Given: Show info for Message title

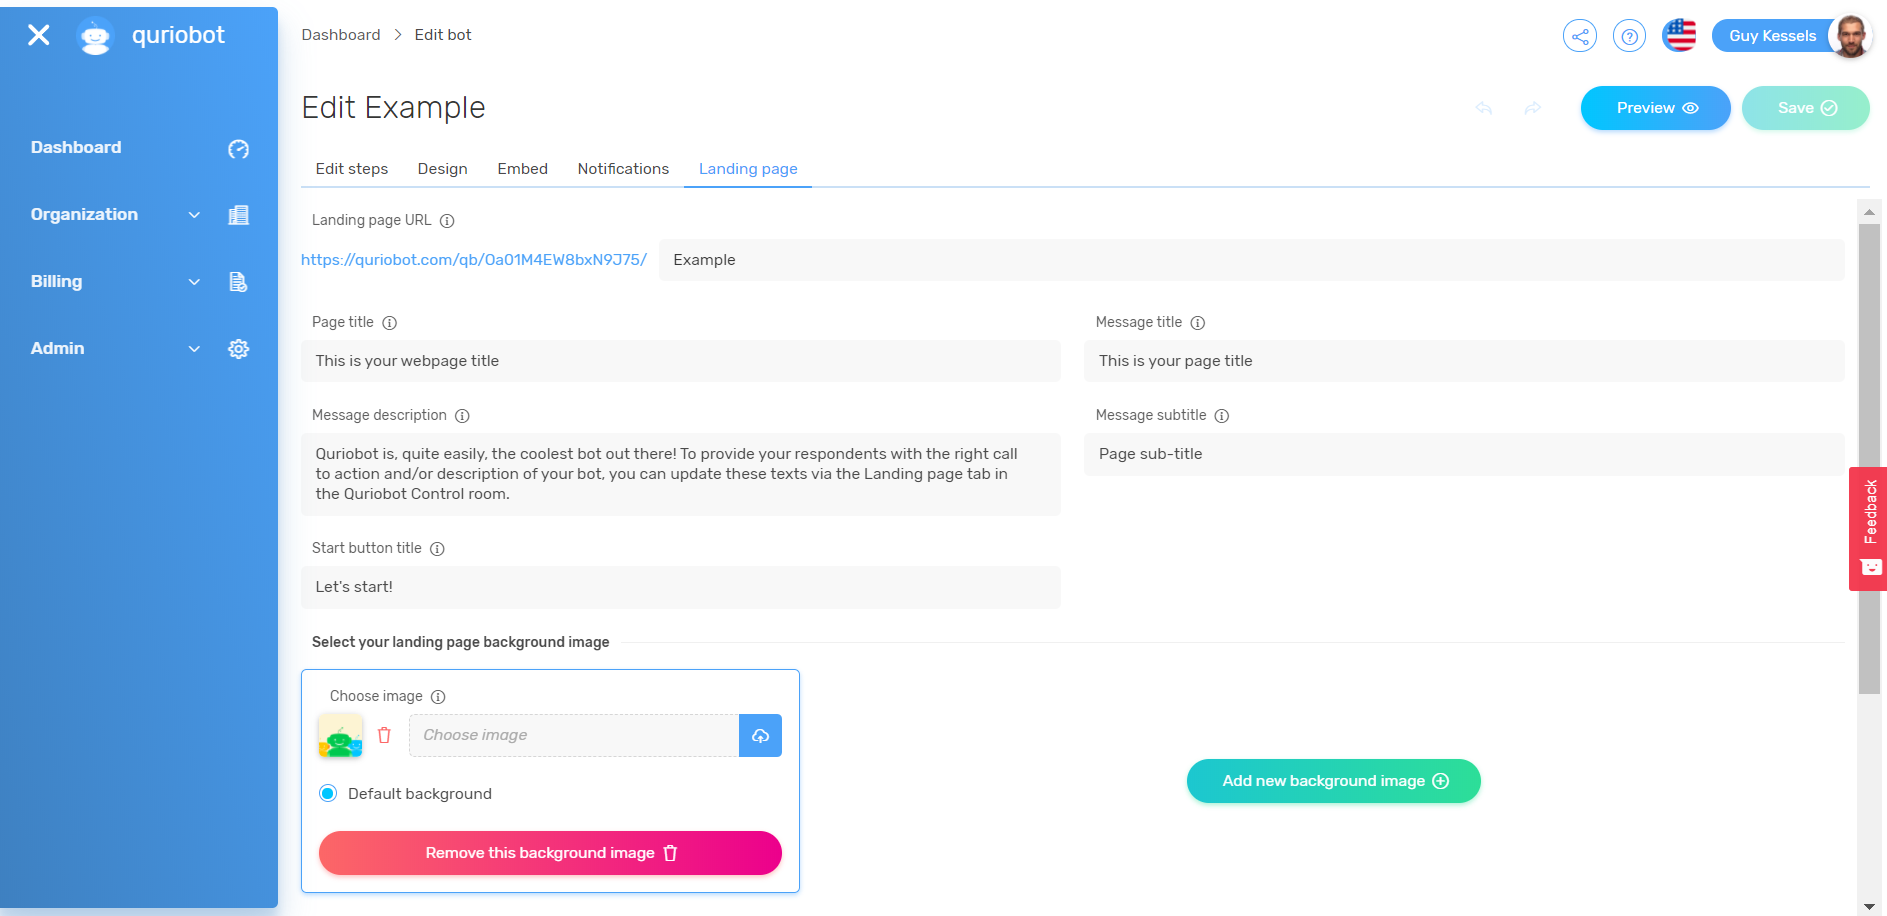Looking at the screenshot, I should click(x=1198, y=323).
